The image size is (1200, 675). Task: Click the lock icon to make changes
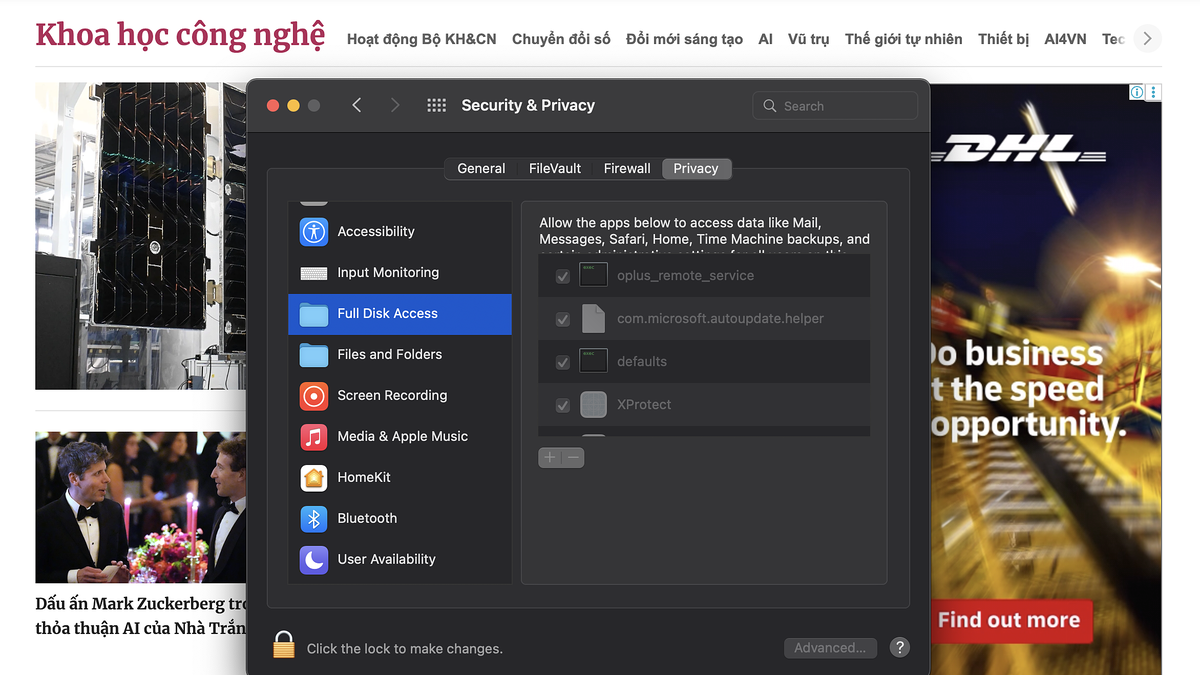coord(284,645)
